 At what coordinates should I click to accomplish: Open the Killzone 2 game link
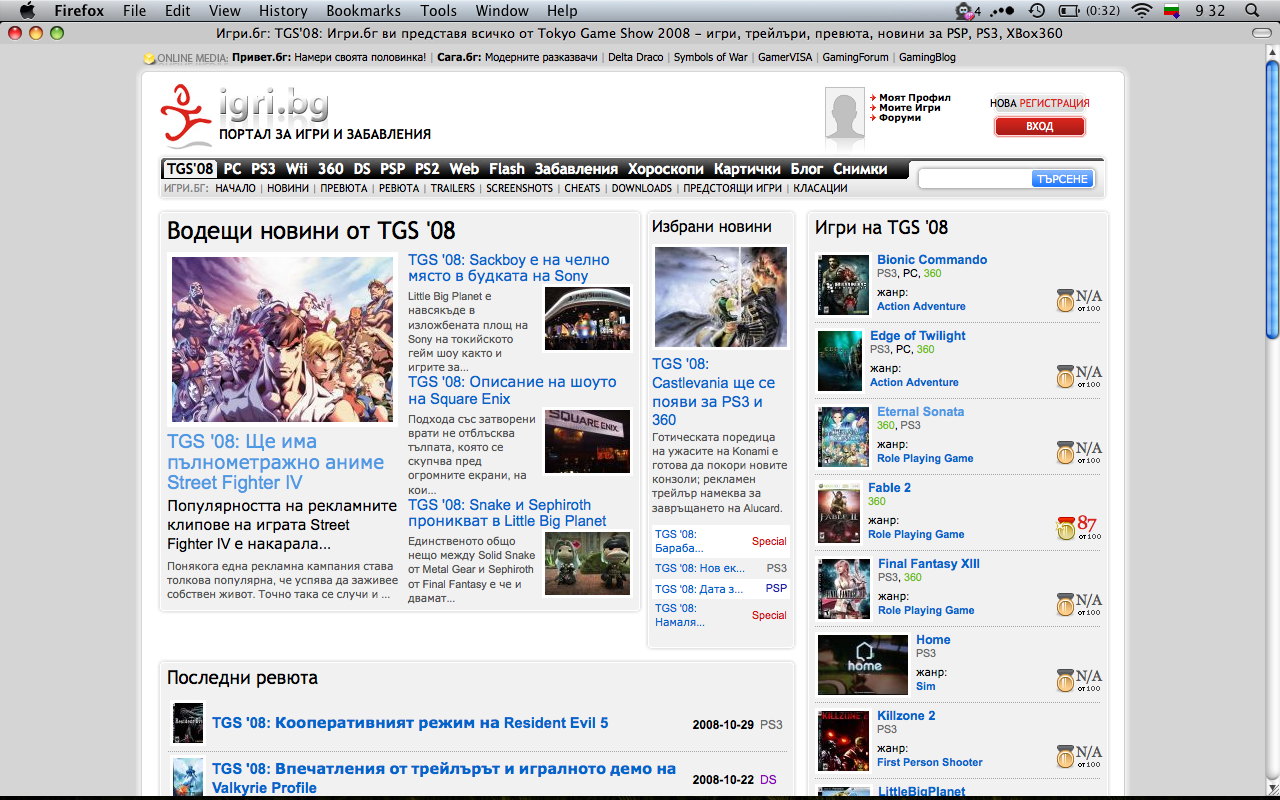[906, 716]
